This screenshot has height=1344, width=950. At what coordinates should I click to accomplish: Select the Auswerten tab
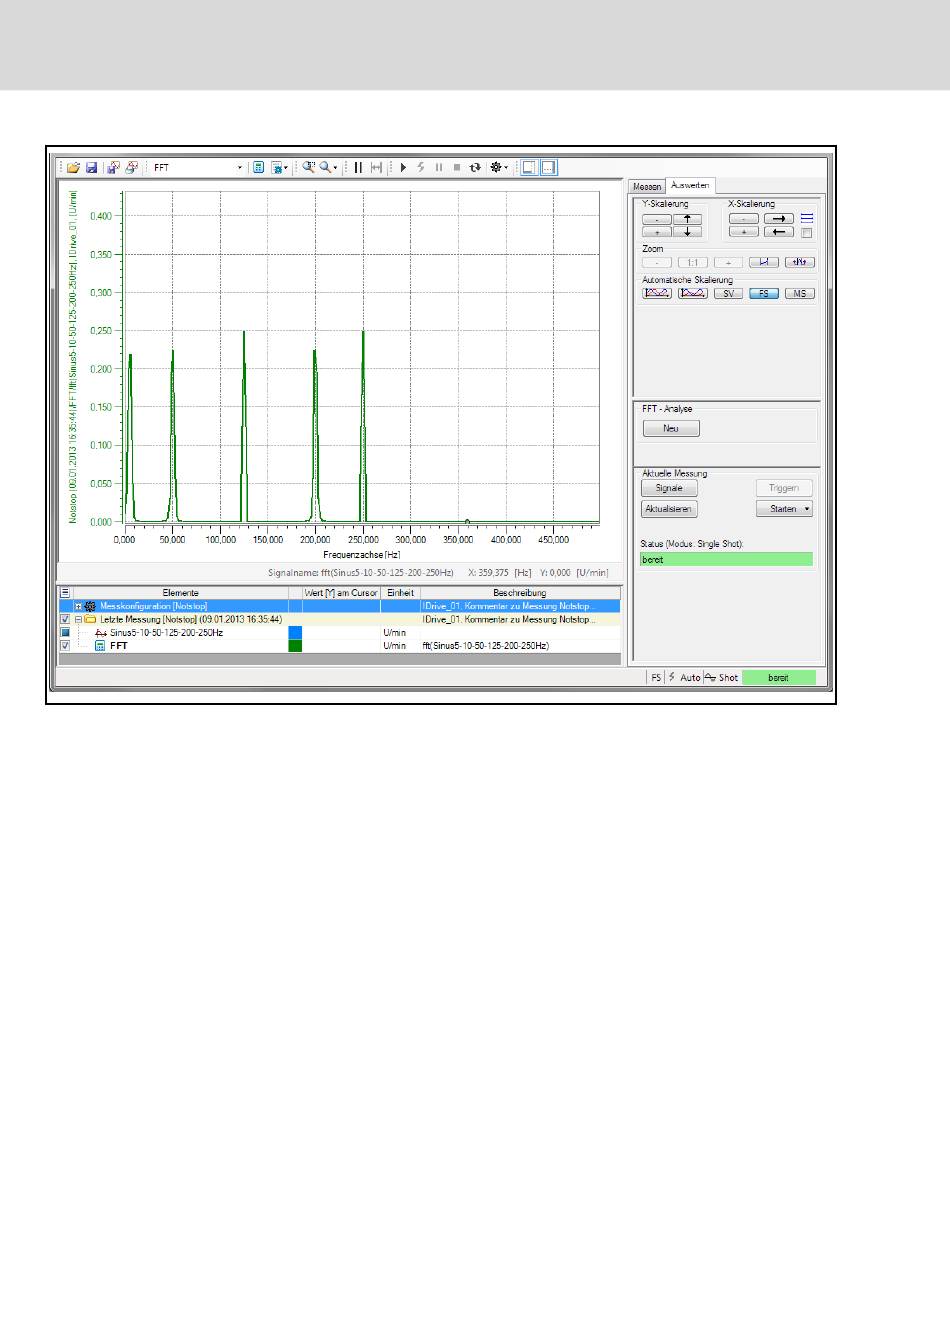point(690,185)
